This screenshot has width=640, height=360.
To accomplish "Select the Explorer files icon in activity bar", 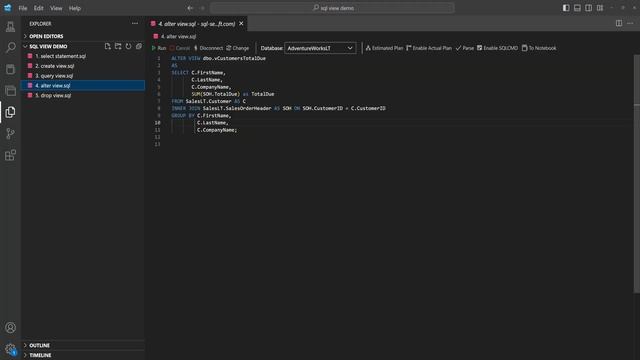I will (x=11, y=112).
